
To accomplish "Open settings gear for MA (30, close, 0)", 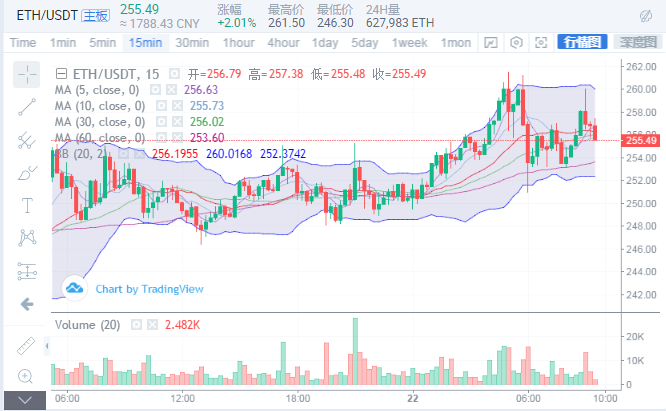I will (161, 122).
